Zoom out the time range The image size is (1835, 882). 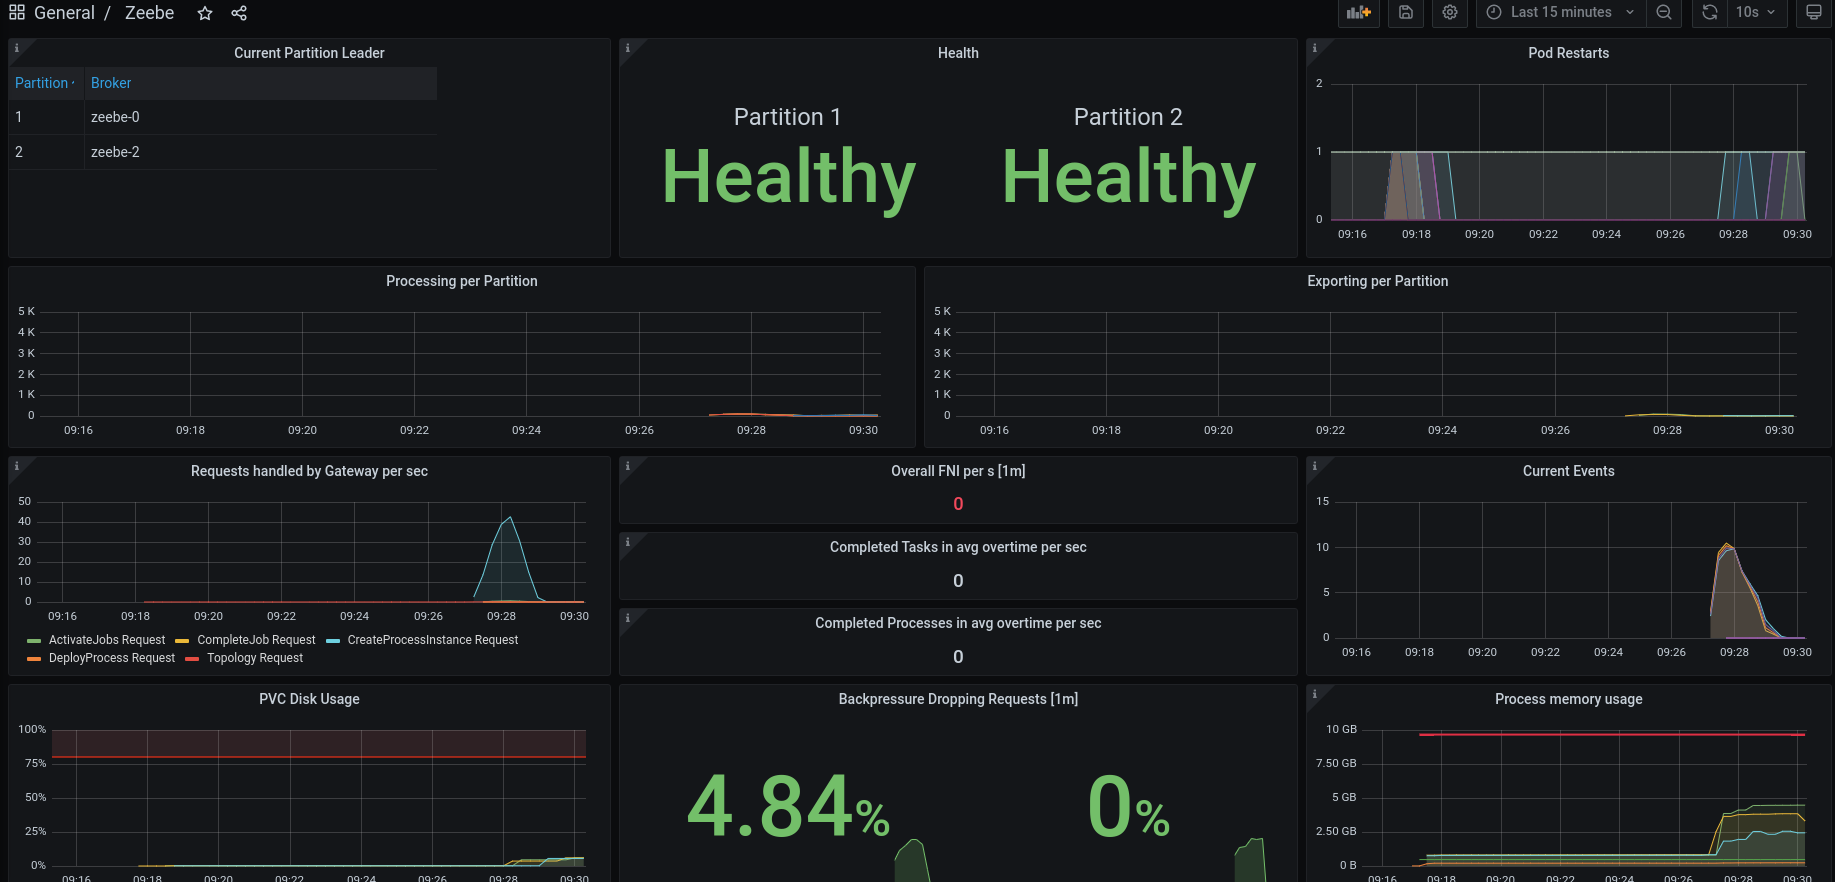tap(1664, 13)
